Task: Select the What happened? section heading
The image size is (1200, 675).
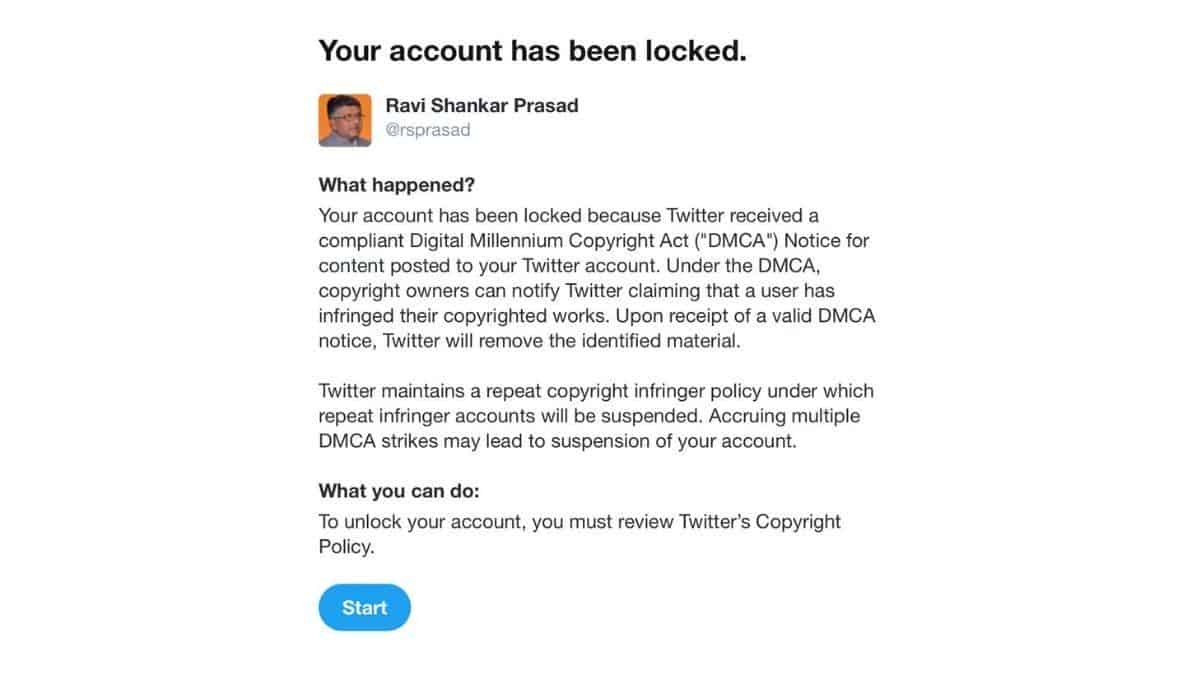Action: (396, 185)
